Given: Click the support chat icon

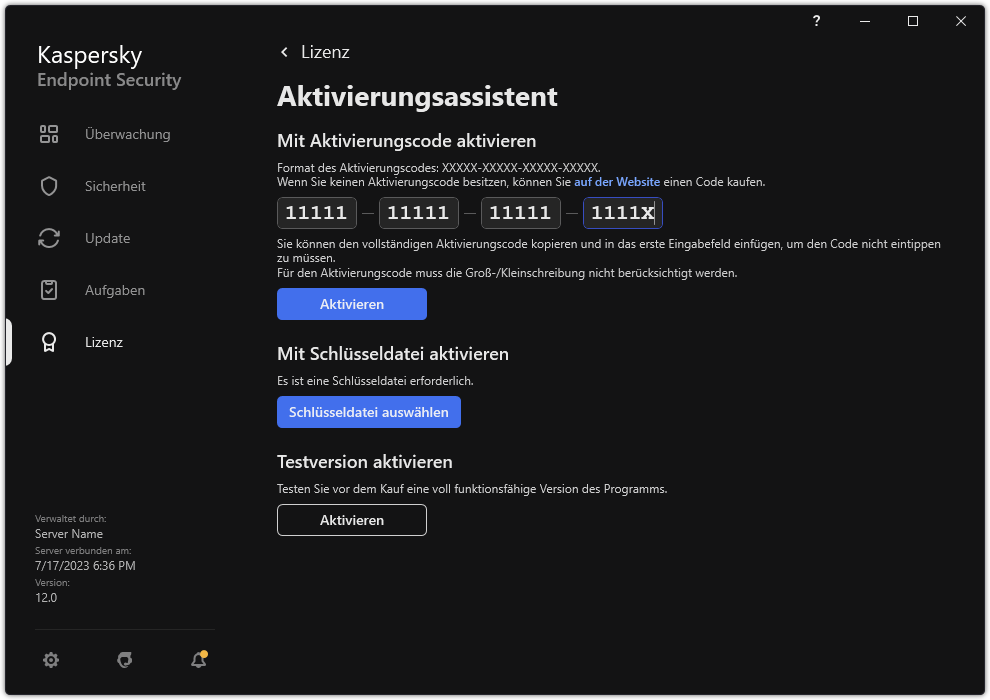Looking at the screenshot, I should tap(124, 660).
